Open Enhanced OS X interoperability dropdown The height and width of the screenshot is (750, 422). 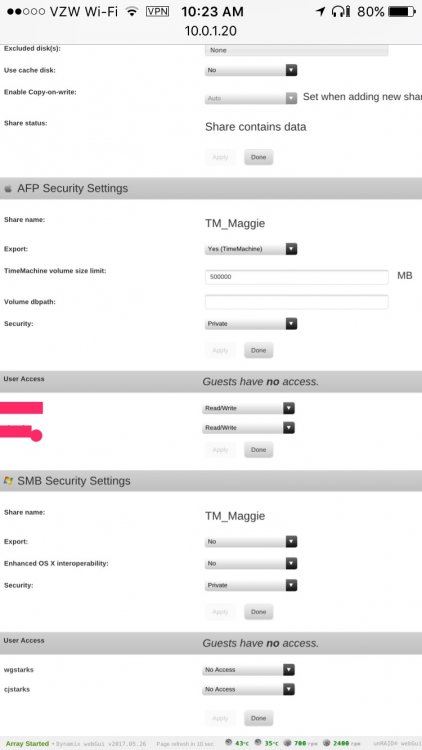[x=251, y=563]
